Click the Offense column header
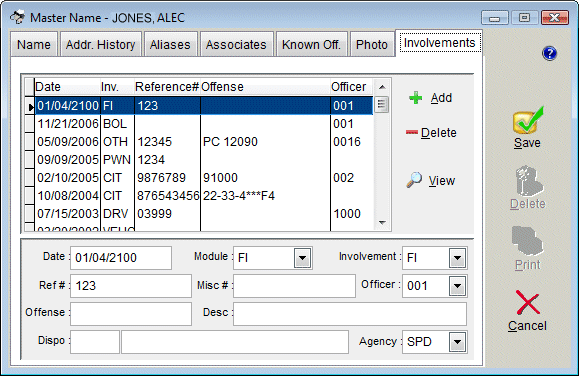The image size is (579, 376). 265,87
